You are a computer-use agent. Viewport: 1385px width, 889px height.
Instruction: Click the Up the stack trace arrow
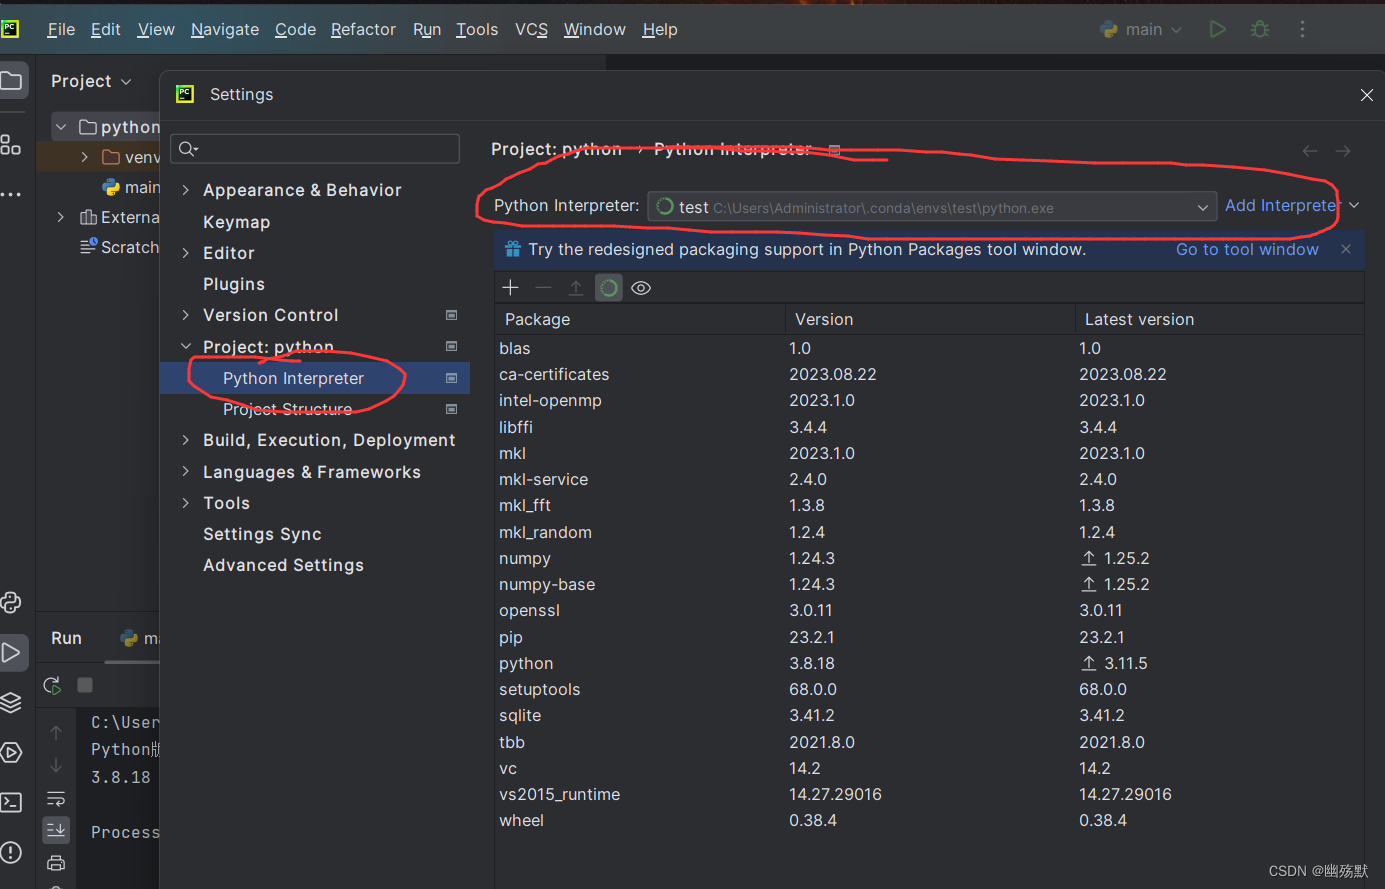[x=56, y=733]
